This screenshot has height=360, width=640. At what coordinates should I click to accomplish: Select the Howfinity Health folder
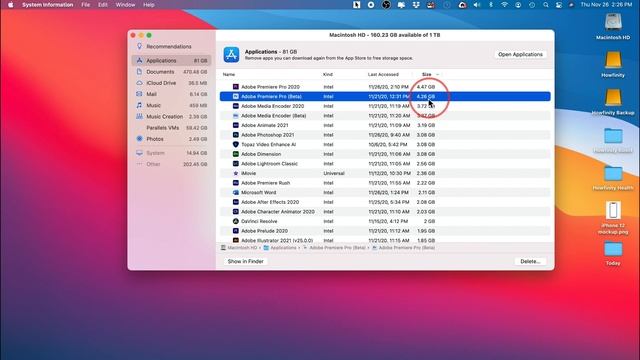coord(613,174)
